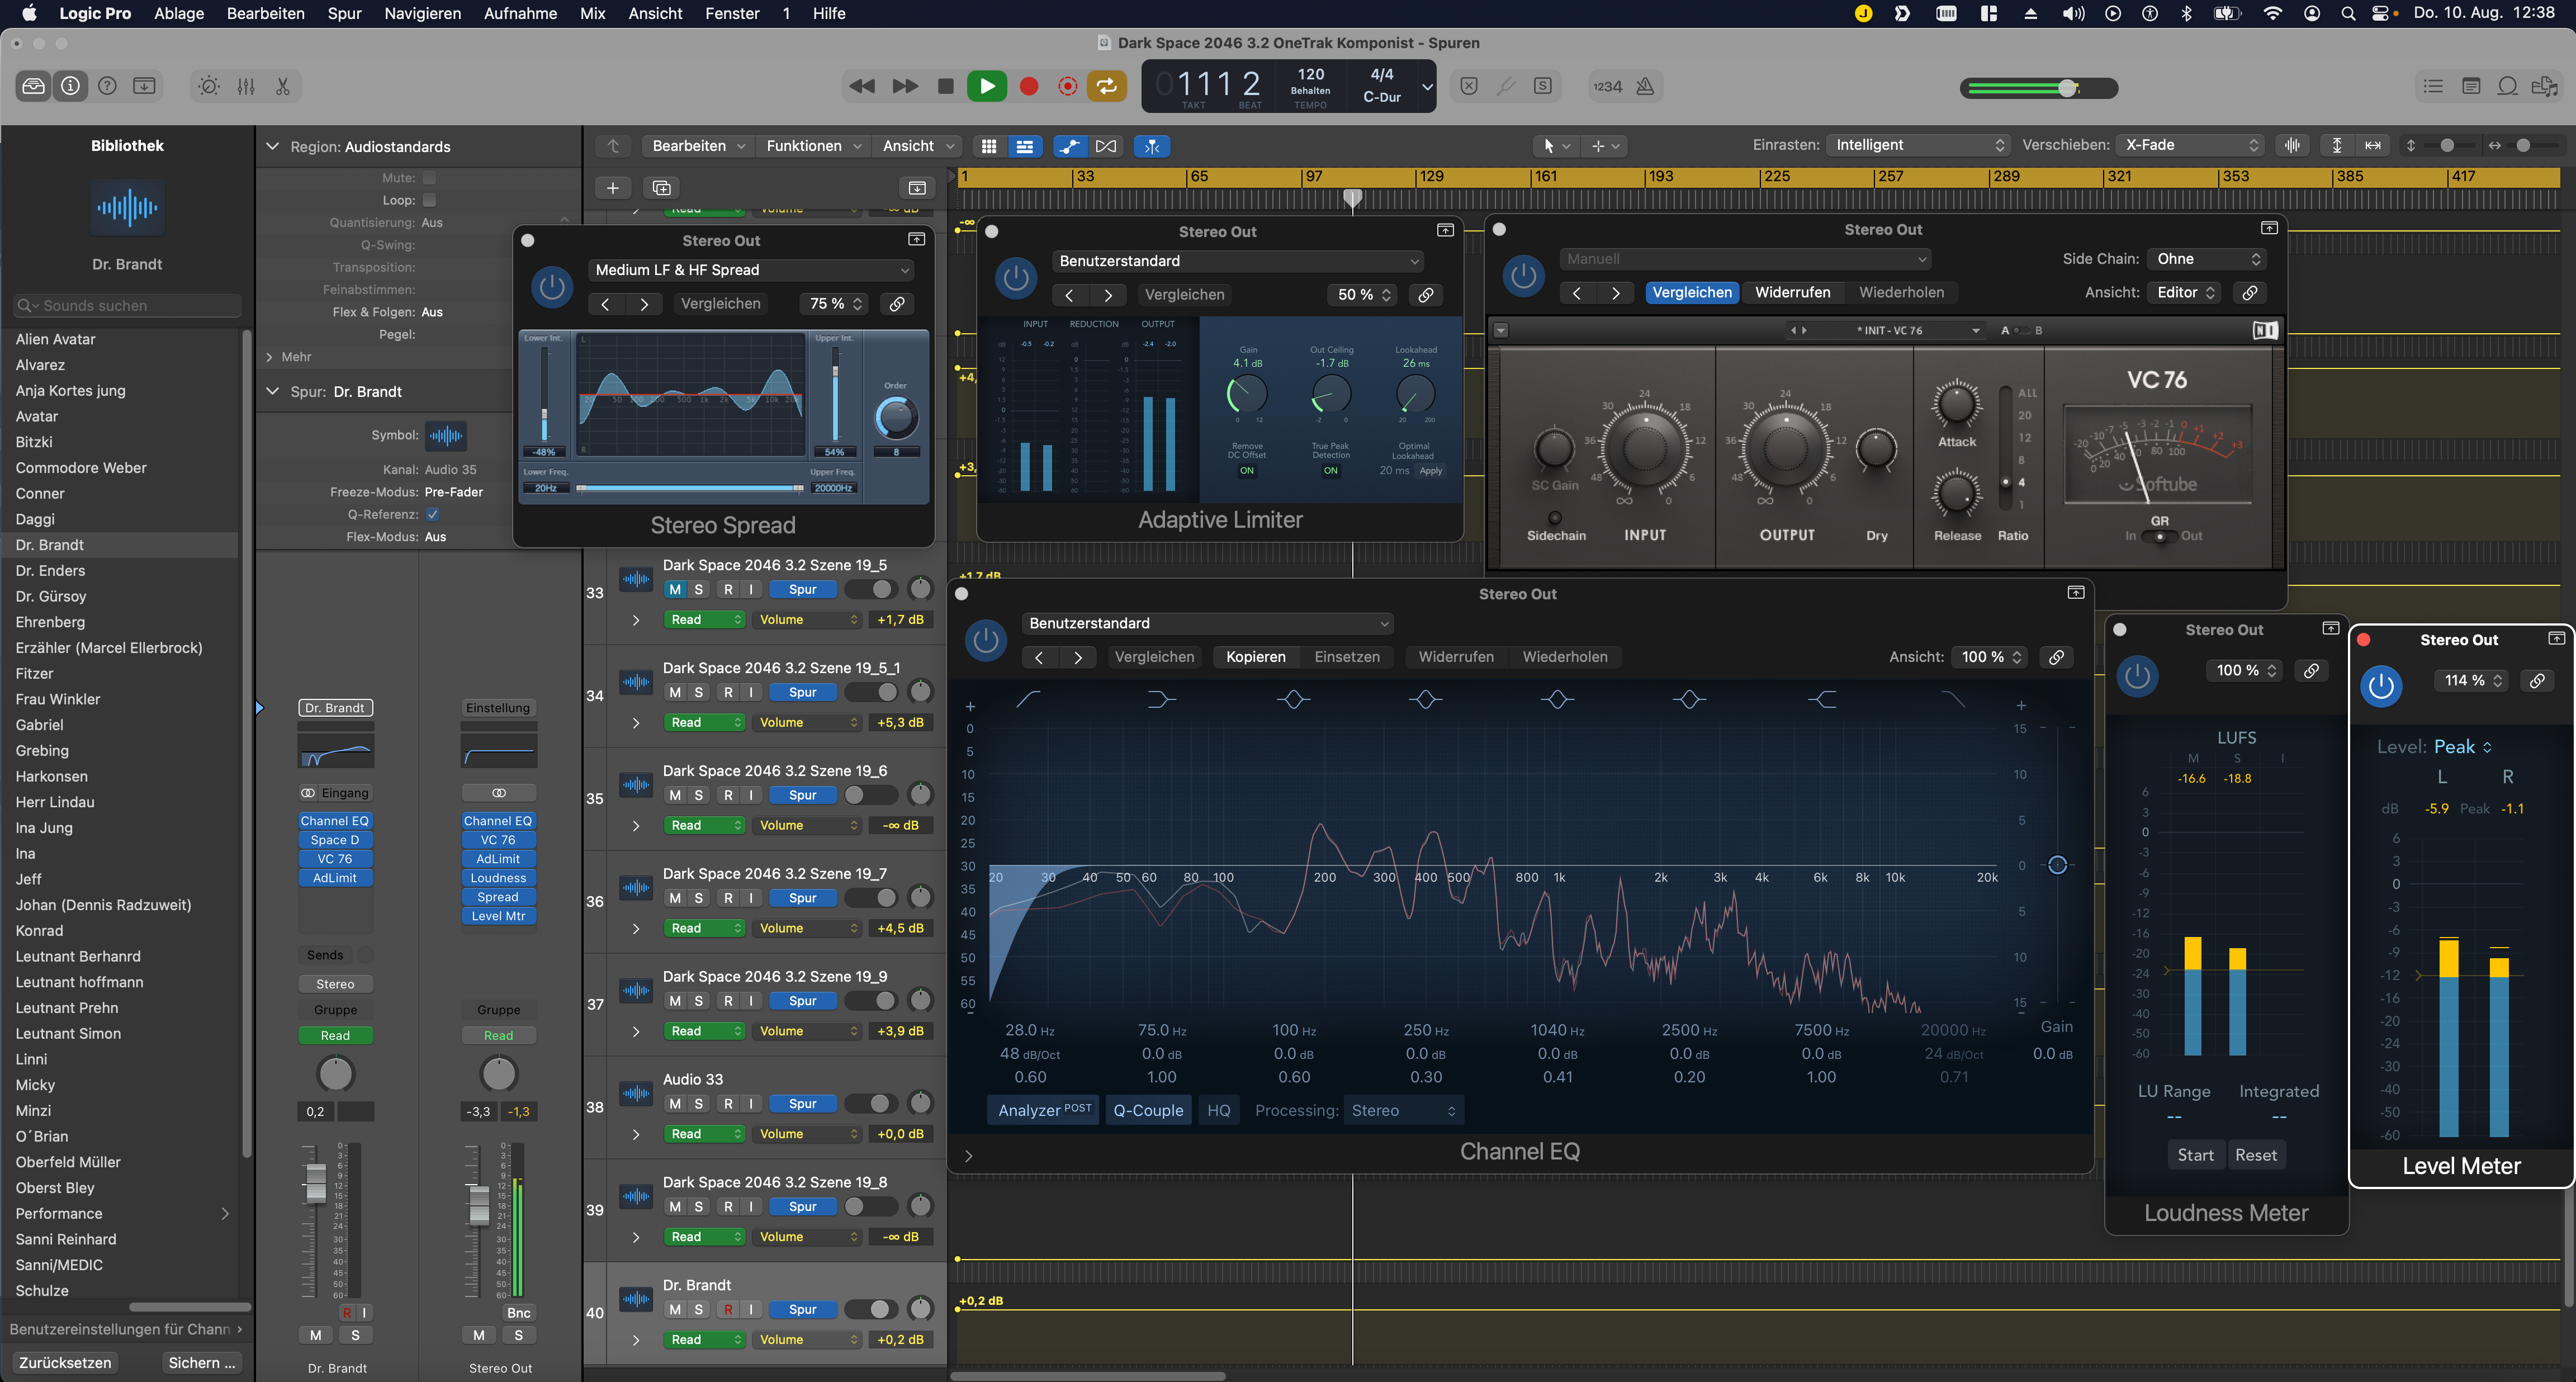Open Ansicht Editor dropdown in VC 76 window

coord(2185,292)
